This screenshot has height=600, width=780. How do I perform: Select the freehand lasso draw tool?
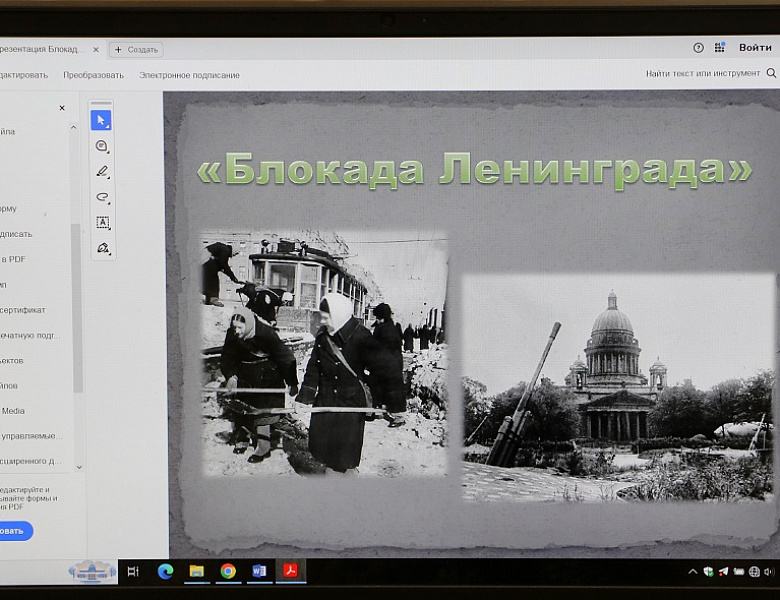pyautogui.click(x=102, y=197)
